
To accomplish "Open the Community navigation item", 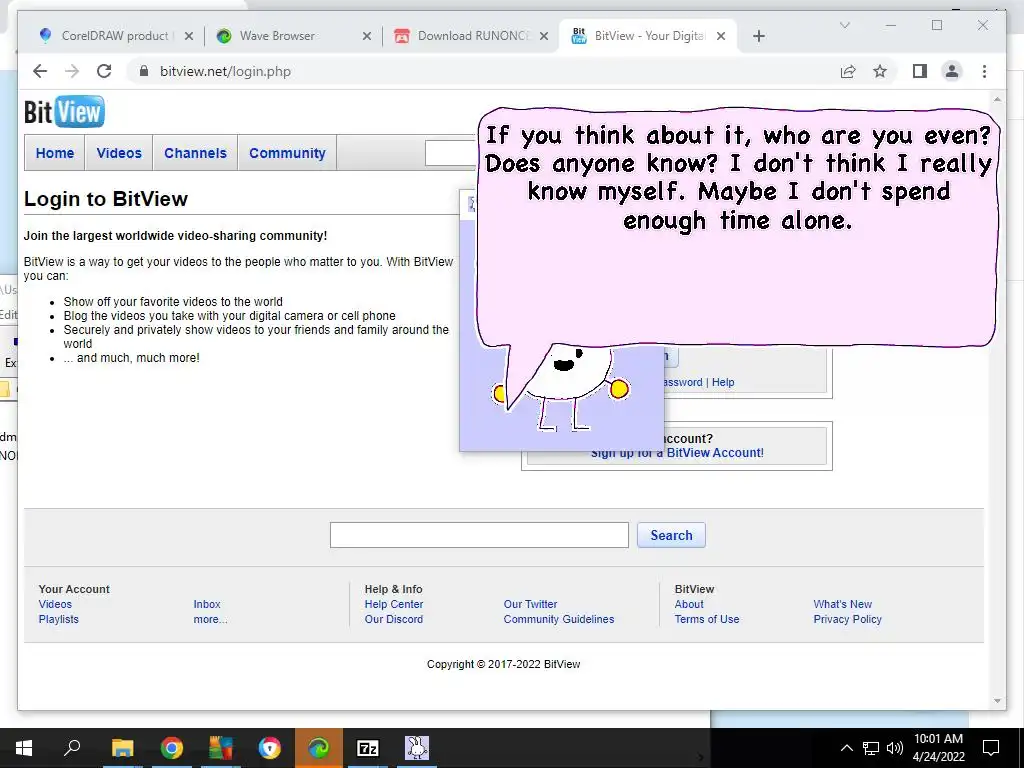I will pyautogui.click(x=287, y=153).
